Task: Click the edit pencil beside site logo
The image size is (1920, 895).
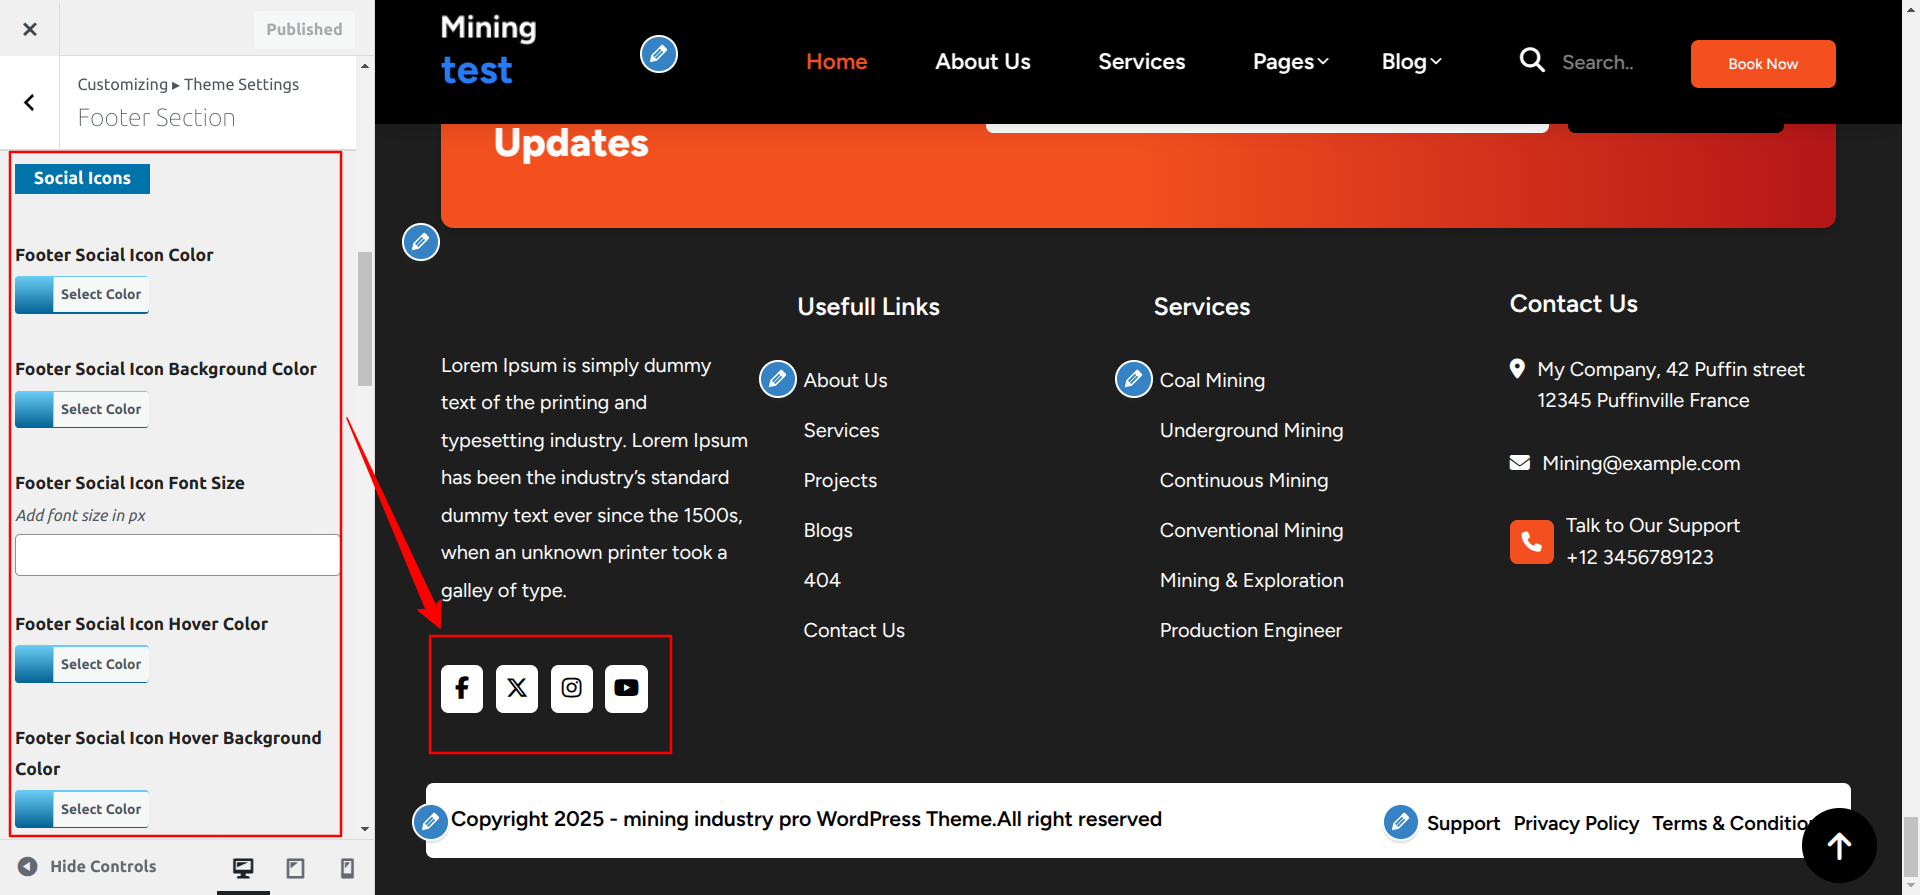Action: point(659,54)
